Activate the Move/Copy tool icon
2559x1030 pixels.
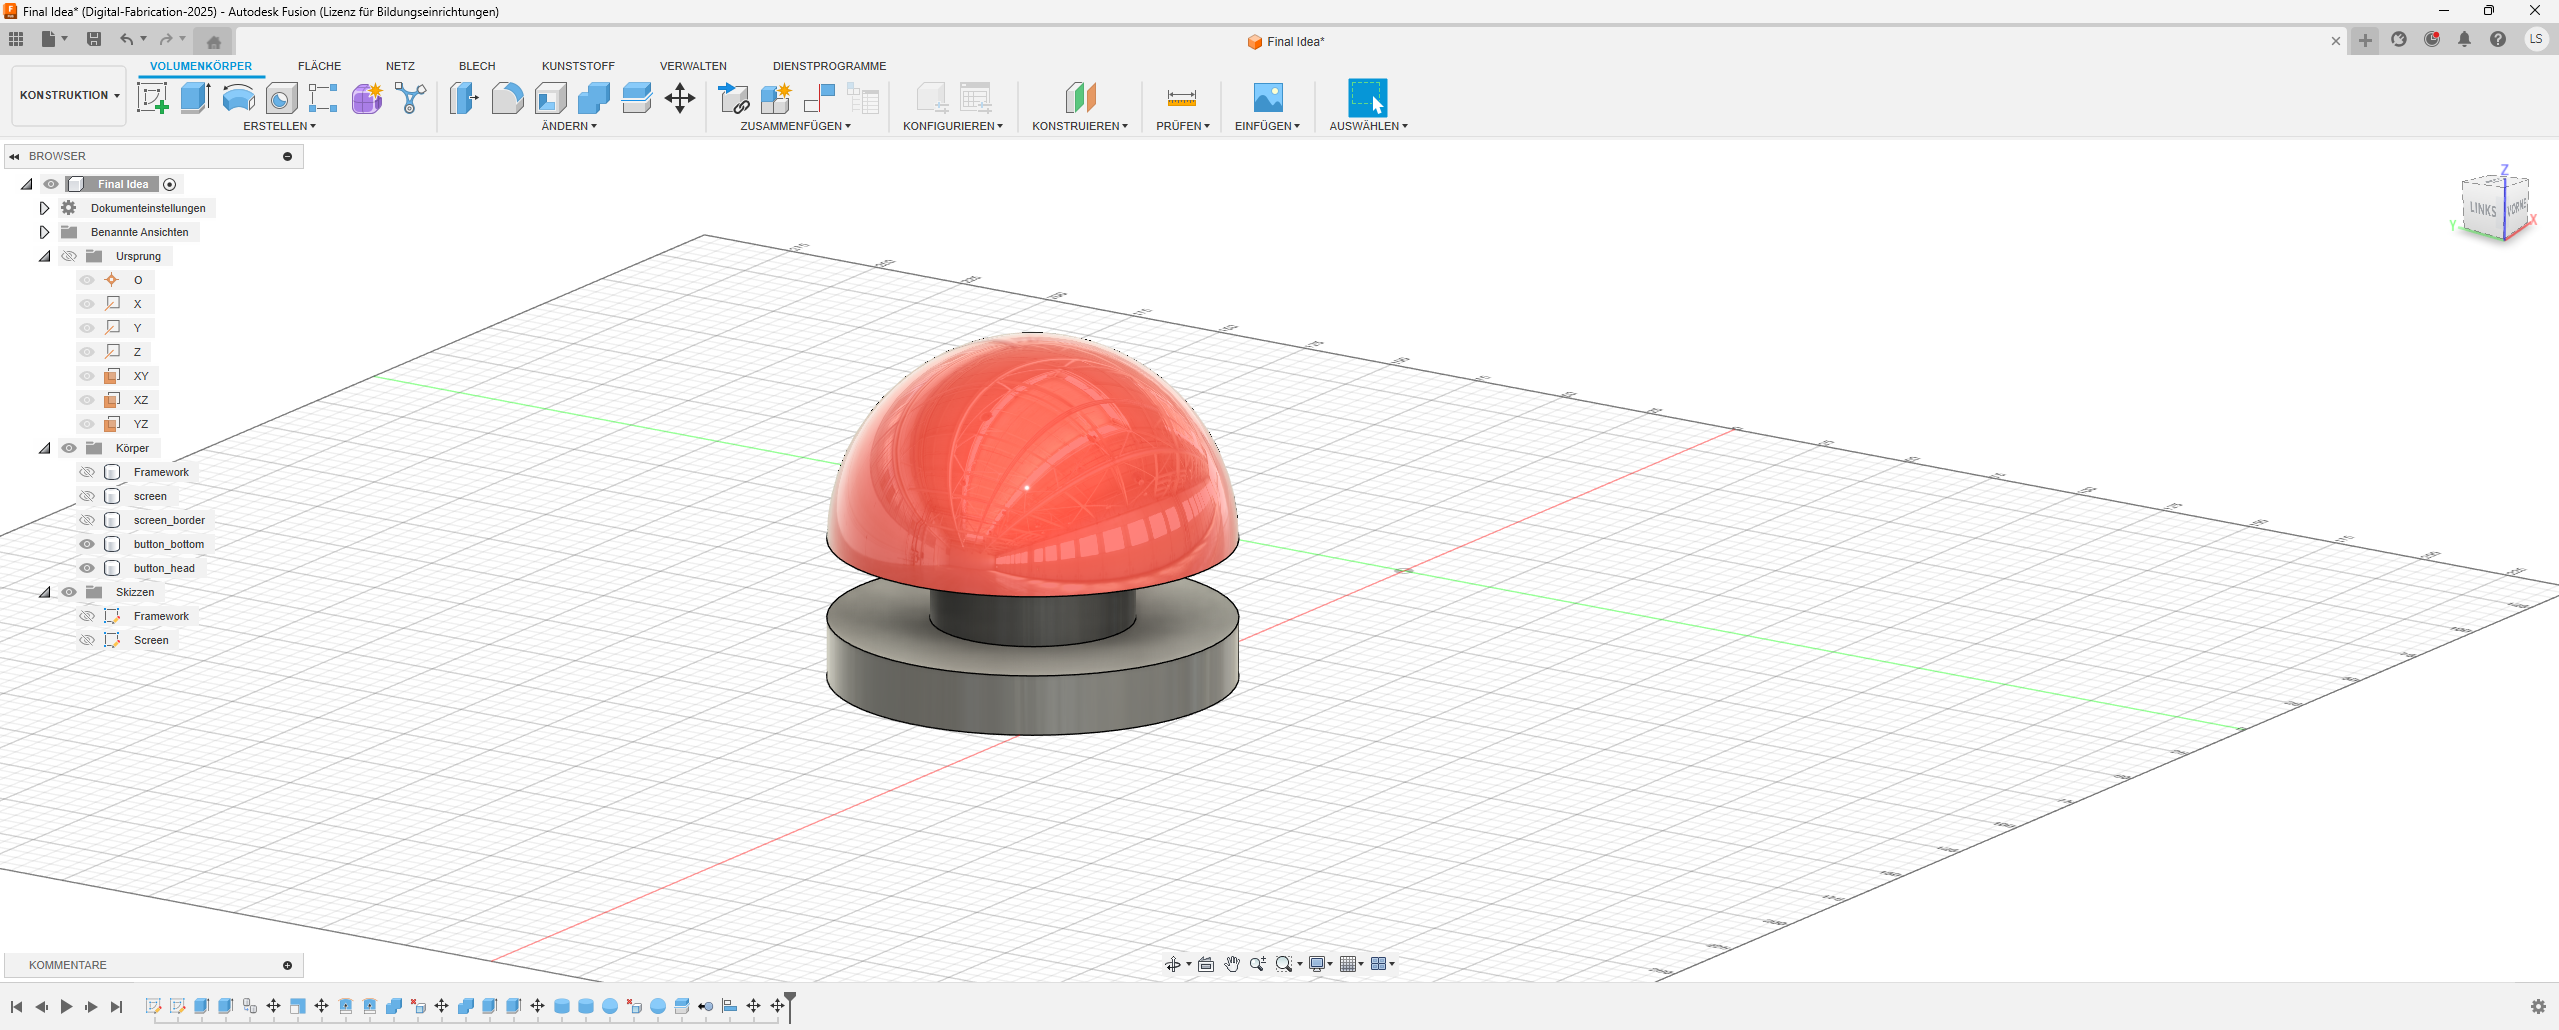680,98
